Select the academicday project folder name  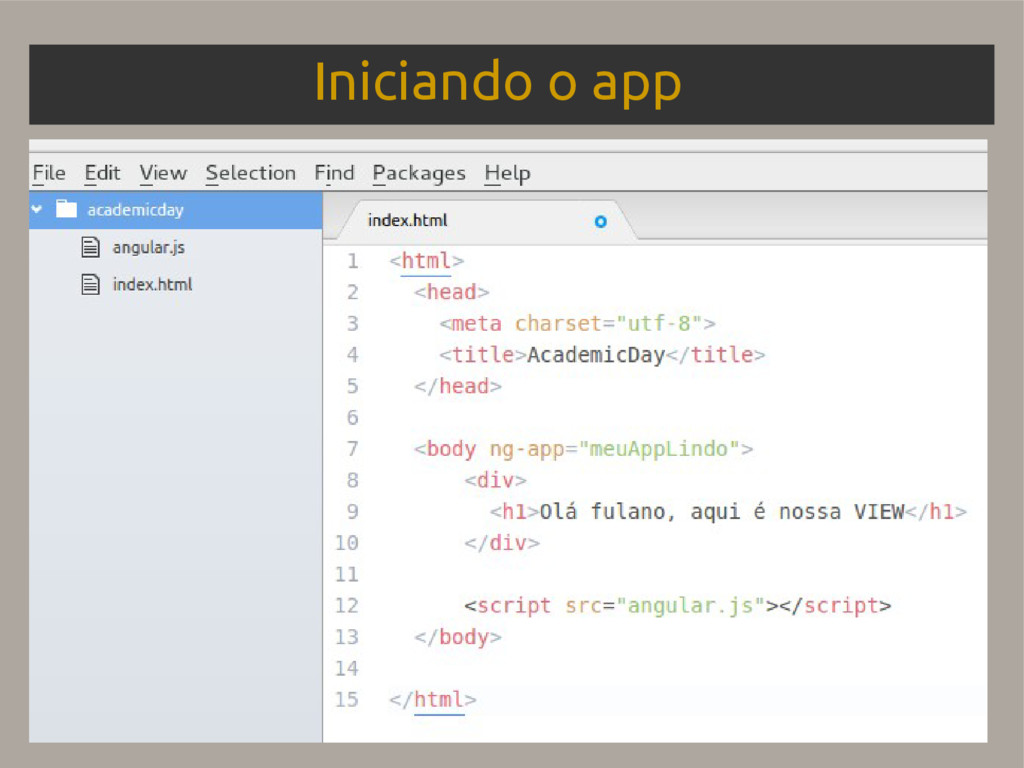tap(135, 210)
